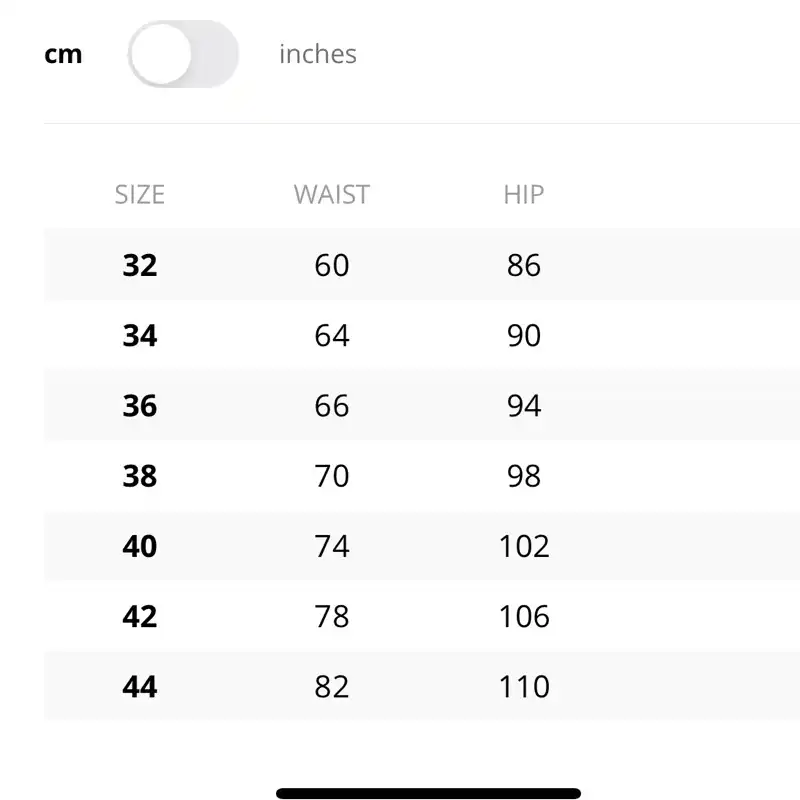Click waist value 60 for size 32
800x800 pixels.
[x=331, y=265]
